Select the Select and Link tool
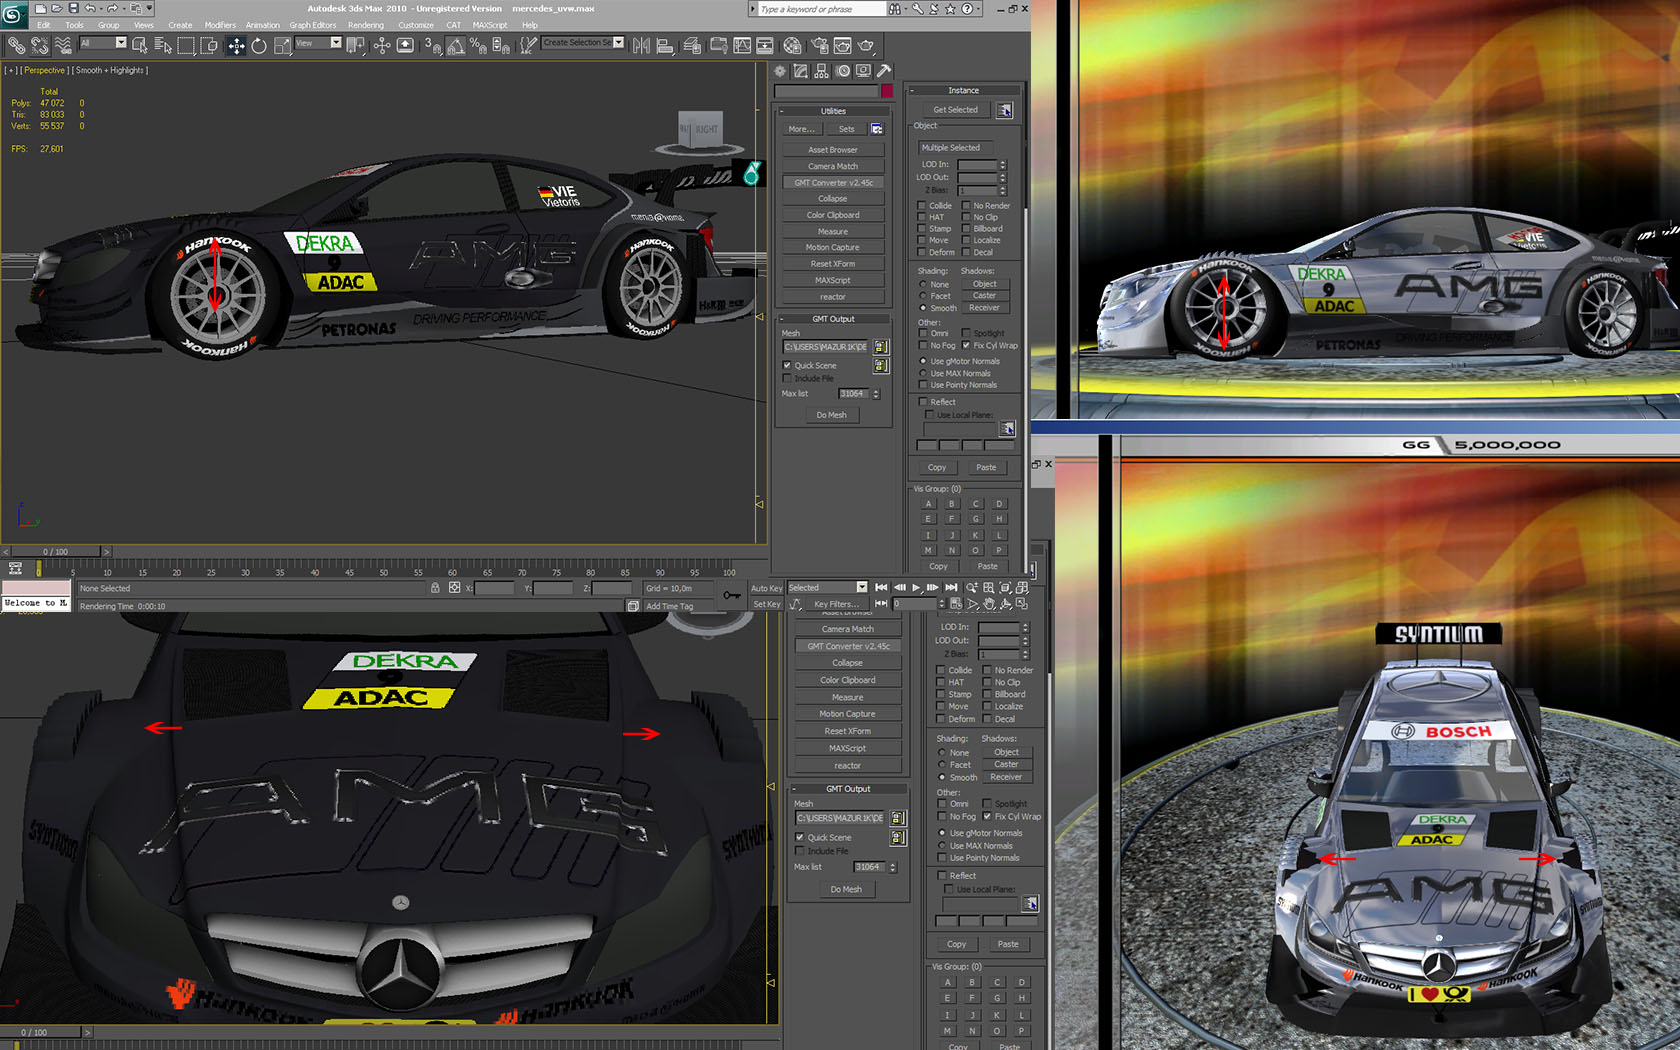1680x1050 pixels. pos(16,45)
